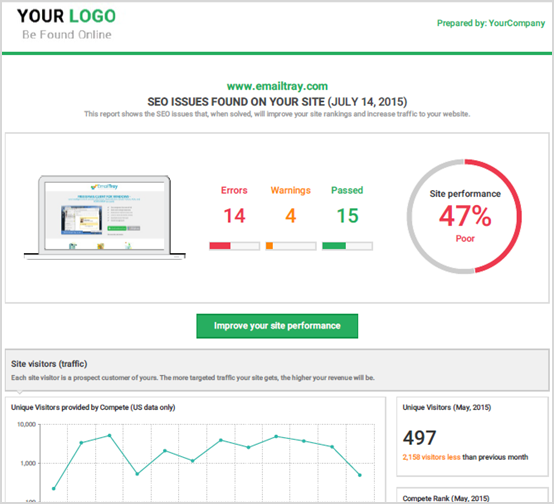Click the Compete Rank (May, 2015) heading
This screenshot has height=504, width=554.
(446, 498)
